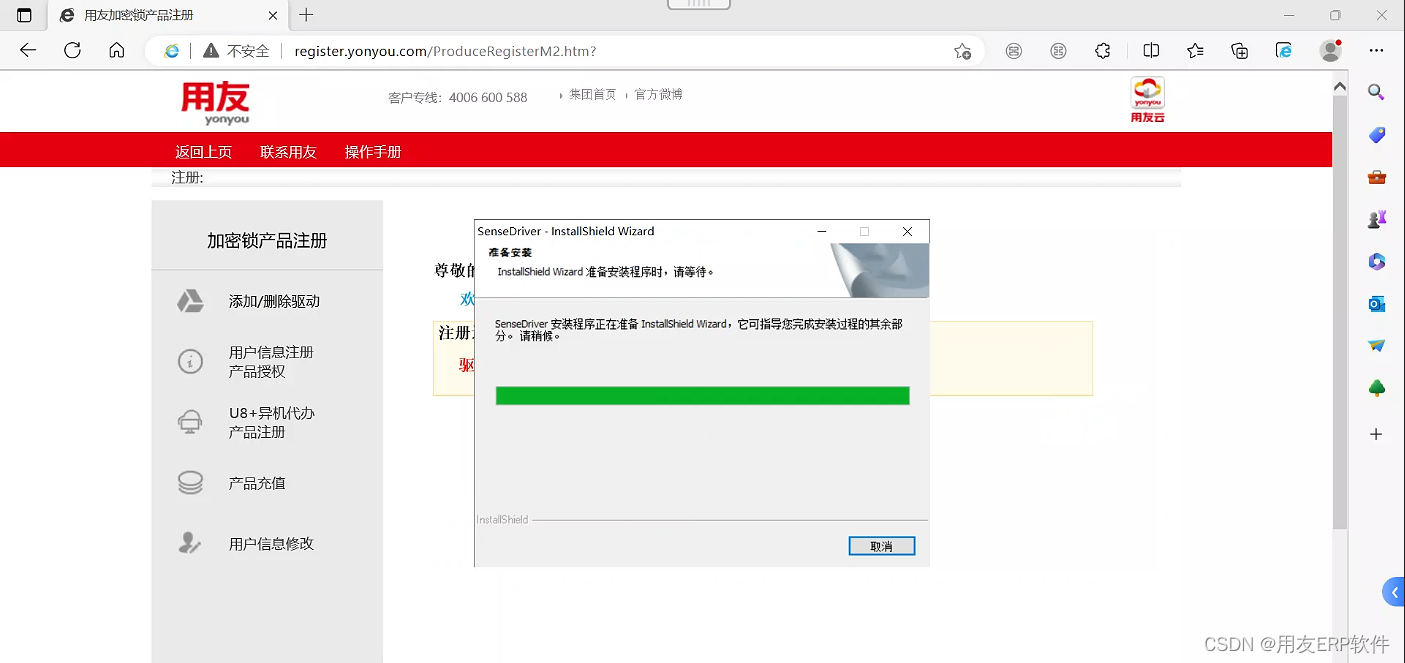Close the 用友加密锁产品注册 tab
The image size is (1405, 663).
point(273,16)
